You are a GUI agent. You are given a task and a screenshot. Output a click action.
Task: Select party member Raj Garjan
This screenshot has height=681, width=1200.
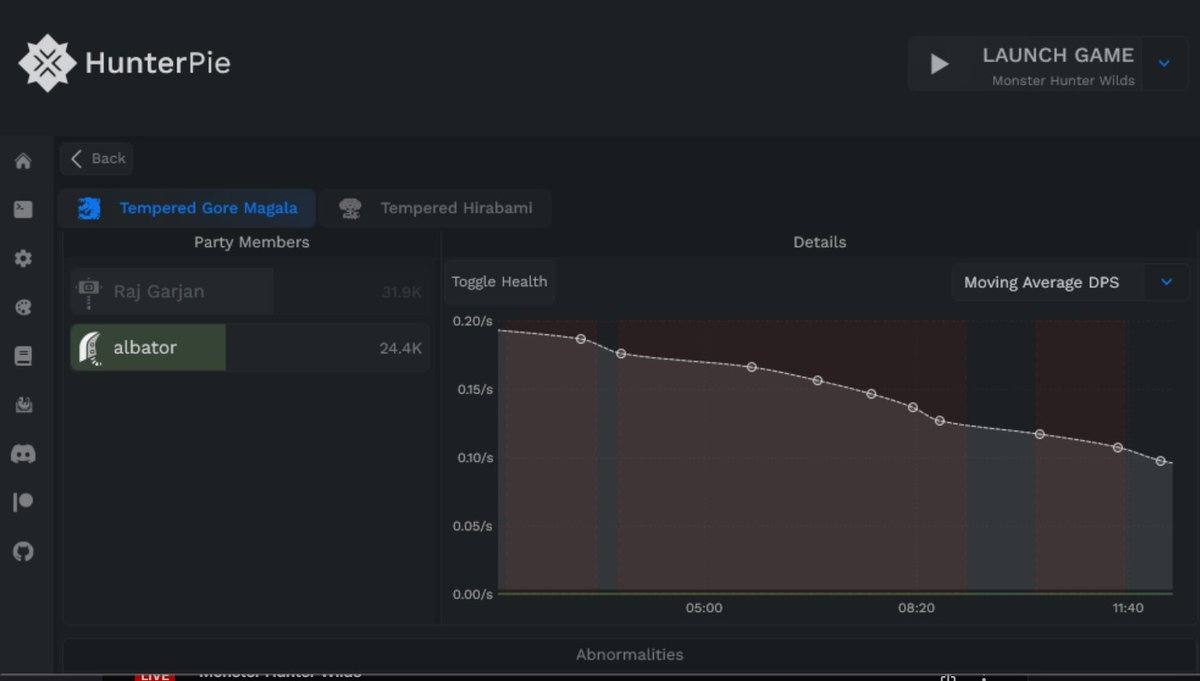(250, 292)
